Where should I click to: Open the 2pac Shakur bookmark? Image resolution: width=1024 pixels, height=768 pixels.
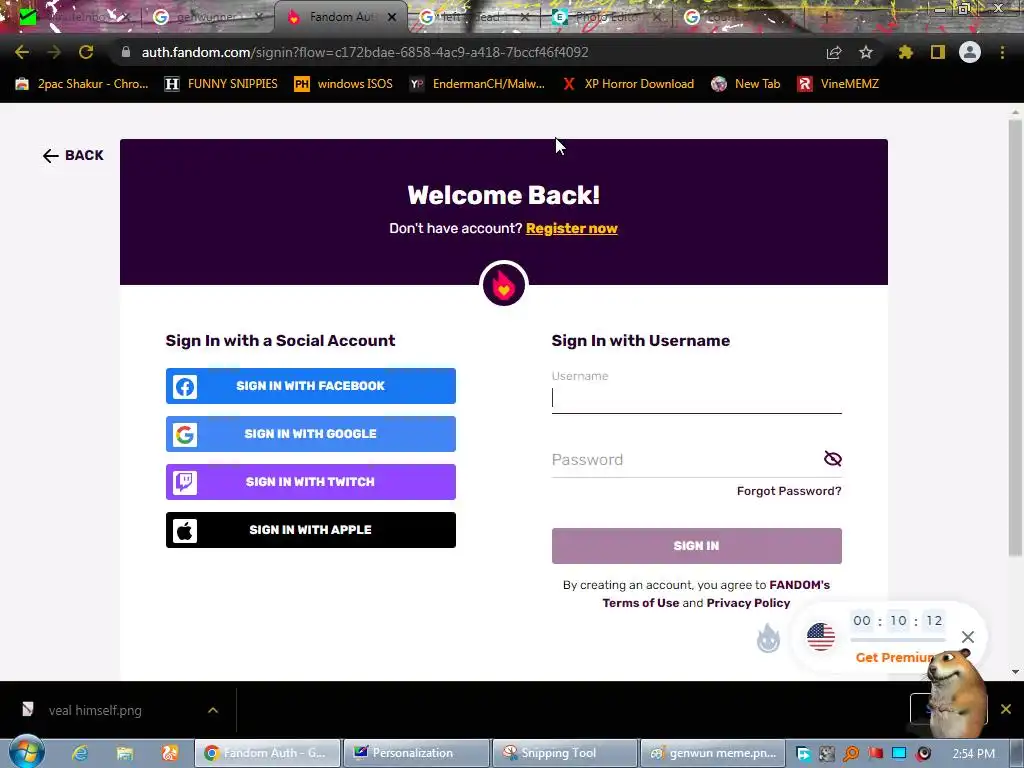click(x=82, y=84)
